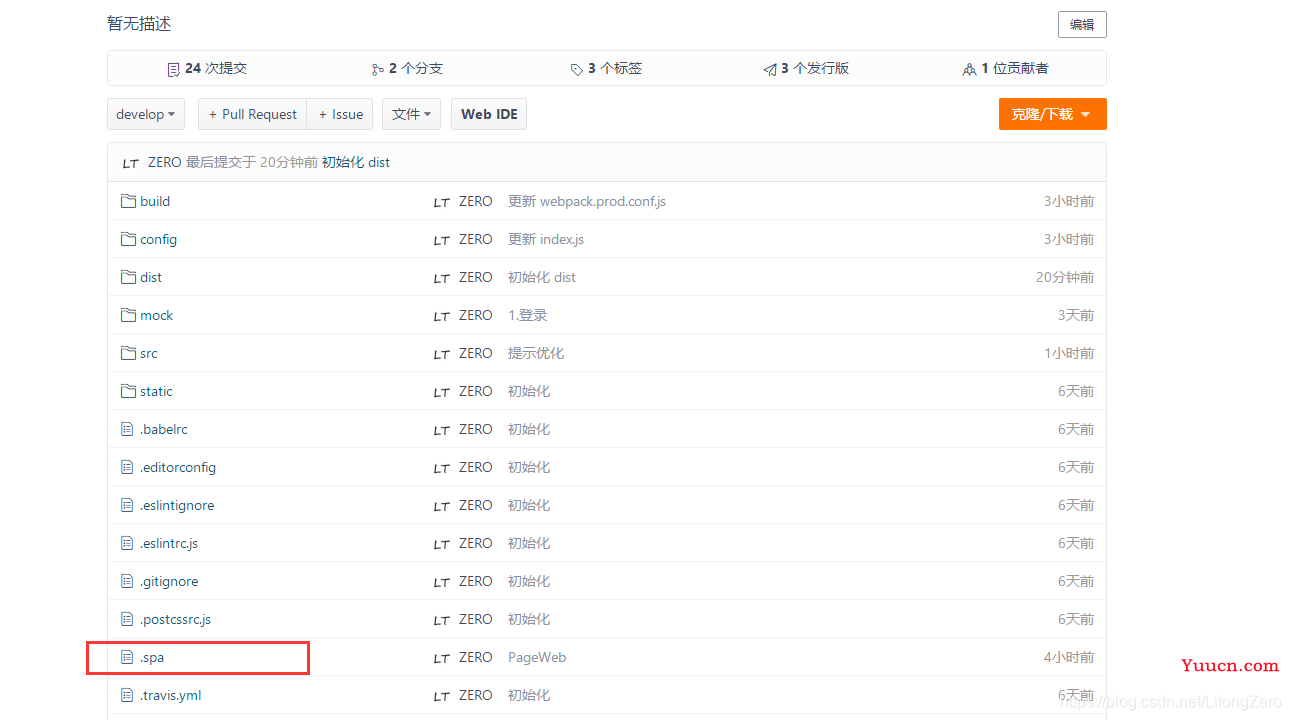Image resolution: width=1291 pixels, height=720 pixels.
Task: Click the LT avatar in the src row
Action: click(x=442, y=354)
